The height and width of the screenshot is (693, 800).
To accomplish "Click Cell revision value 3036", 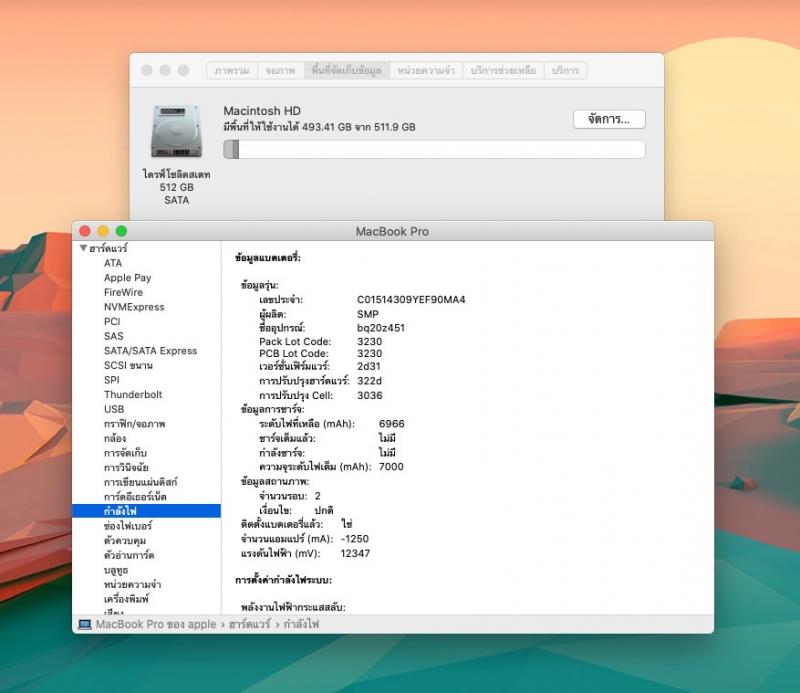I will coord(369,395).
